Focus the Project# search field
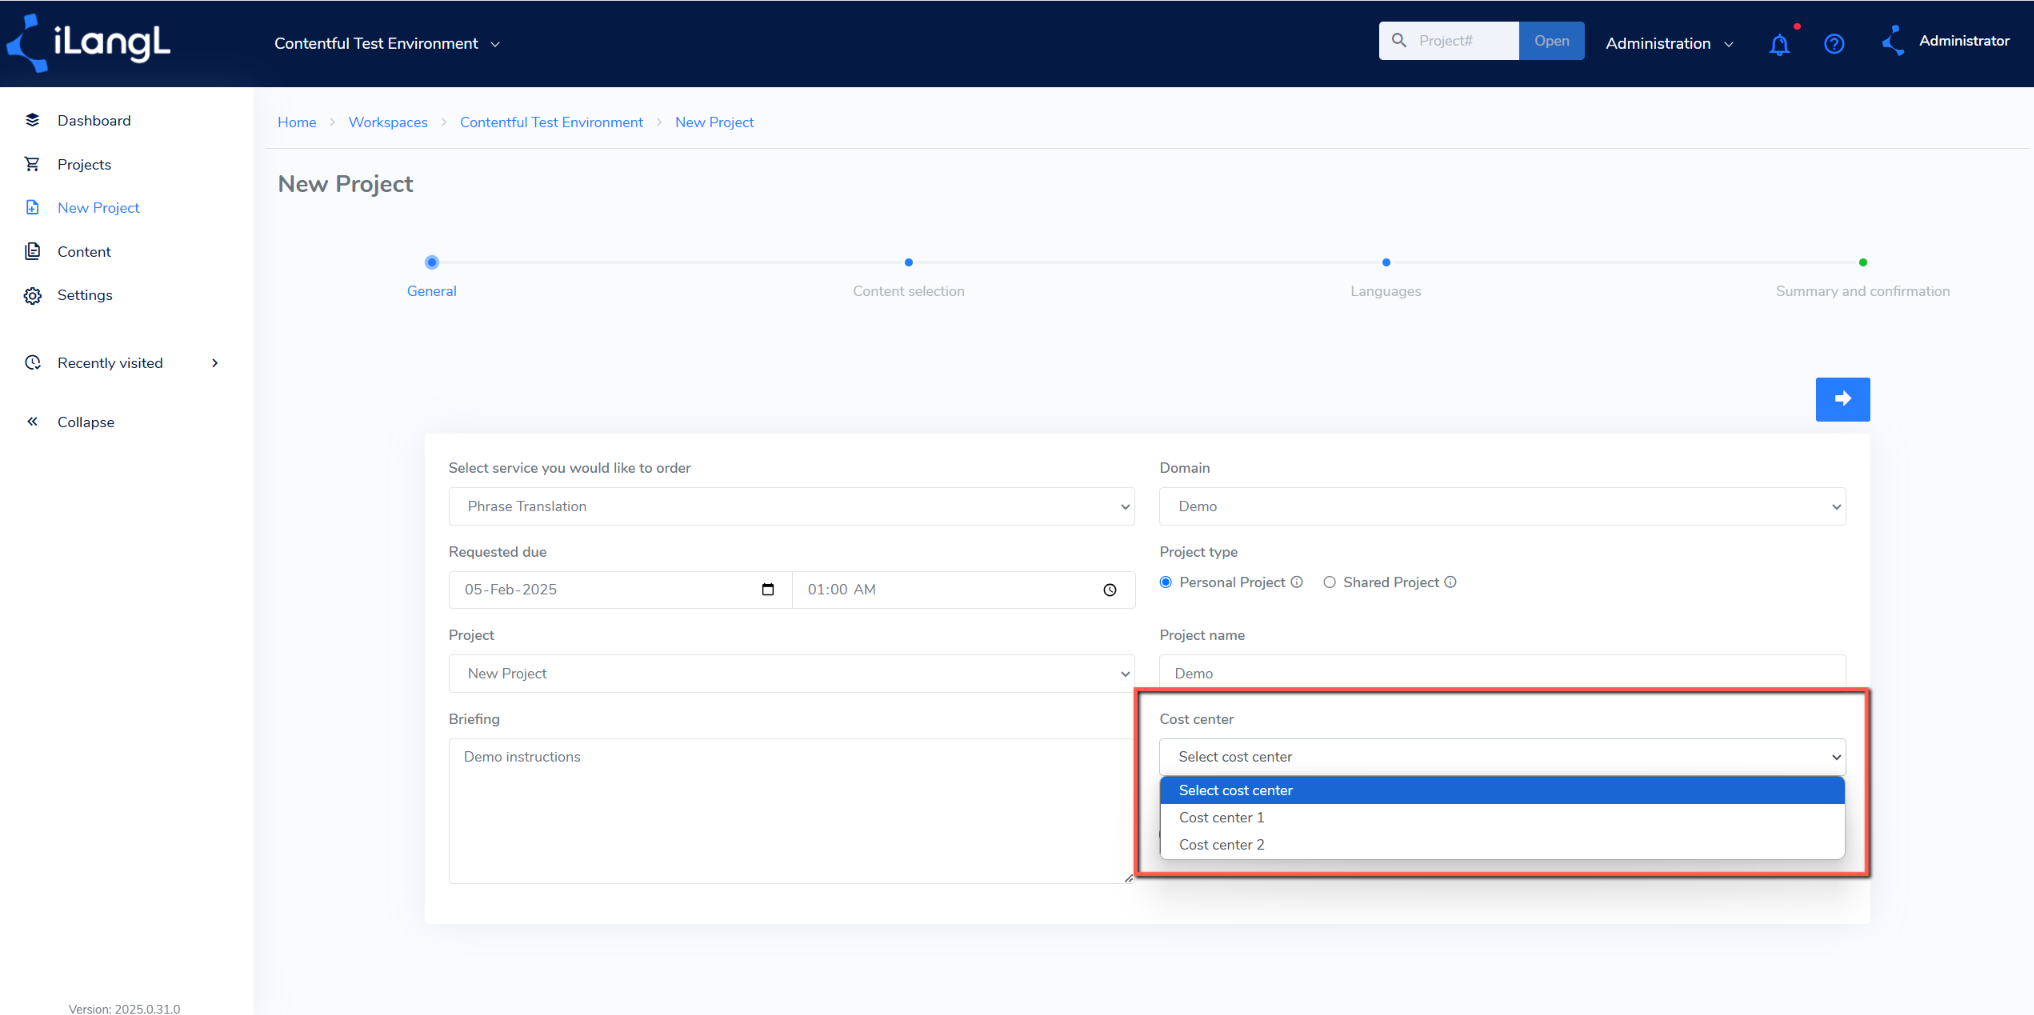2034x1015 pixels. point(1464,41)
